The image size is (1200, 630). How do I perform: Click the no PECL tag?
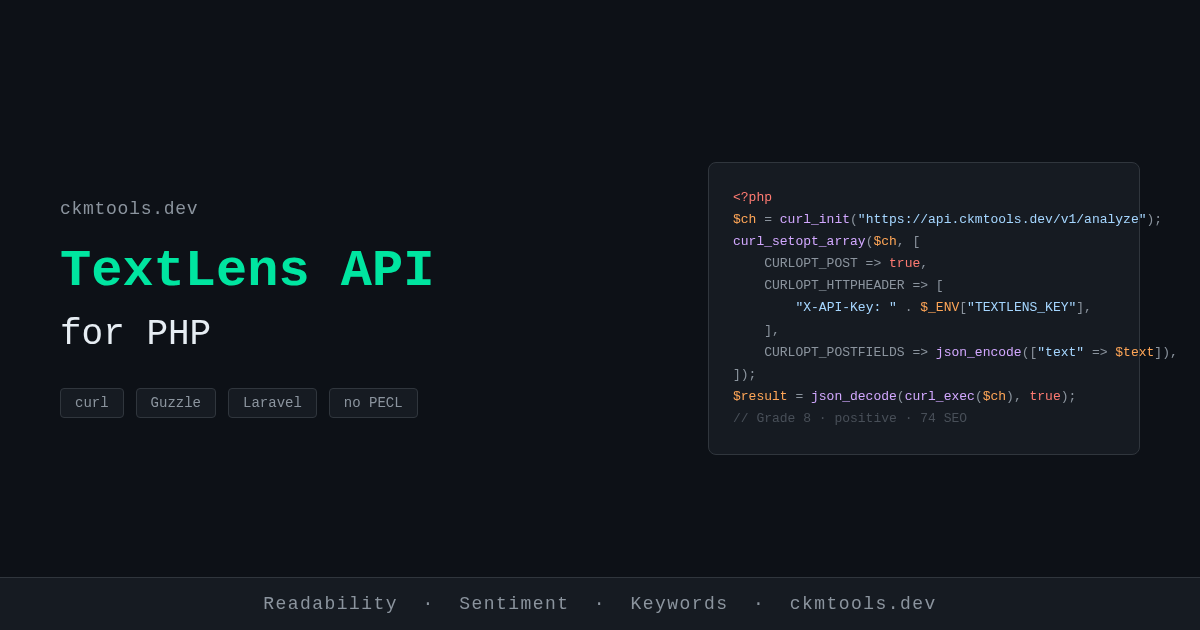[x=373, y=403]
